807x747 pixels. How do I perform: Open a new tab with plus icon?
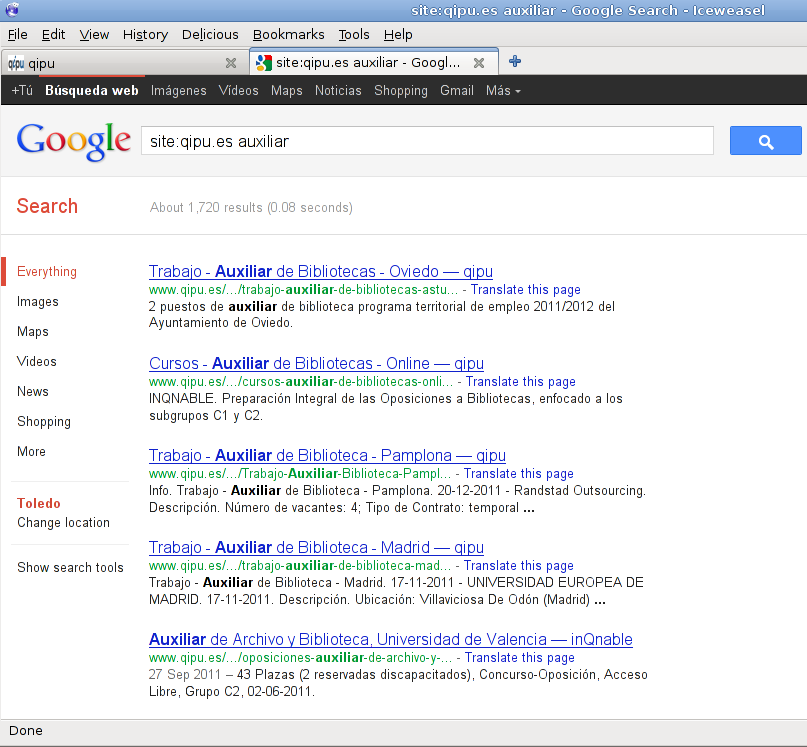point(515,62)
